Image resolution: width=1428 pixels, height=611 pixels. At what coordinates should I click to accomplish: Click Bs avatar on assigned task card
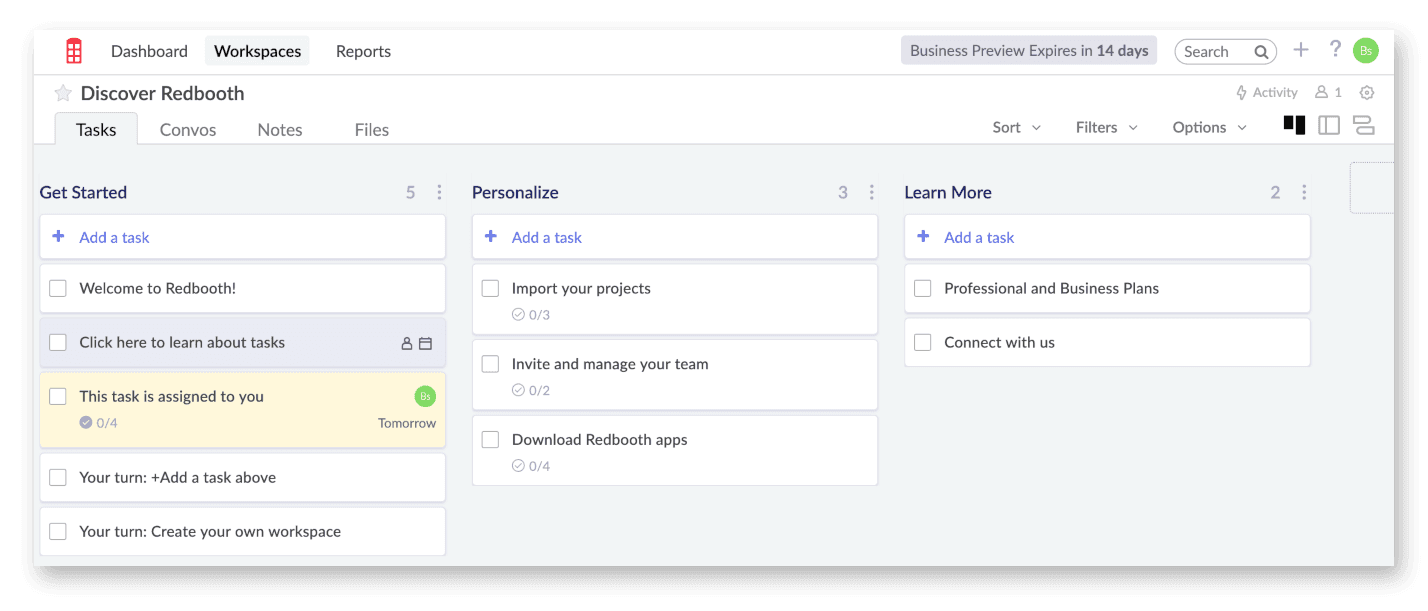pos(425,396)
